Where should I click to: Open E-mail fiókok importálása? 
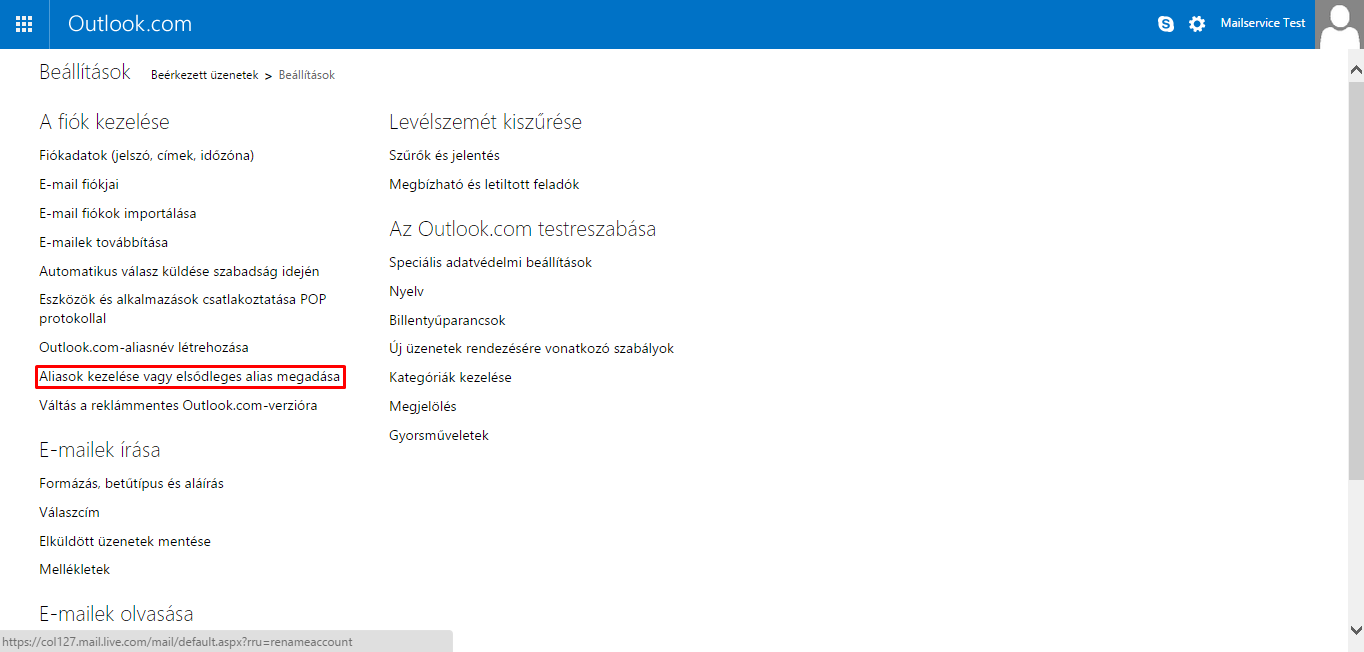point(118,213)
